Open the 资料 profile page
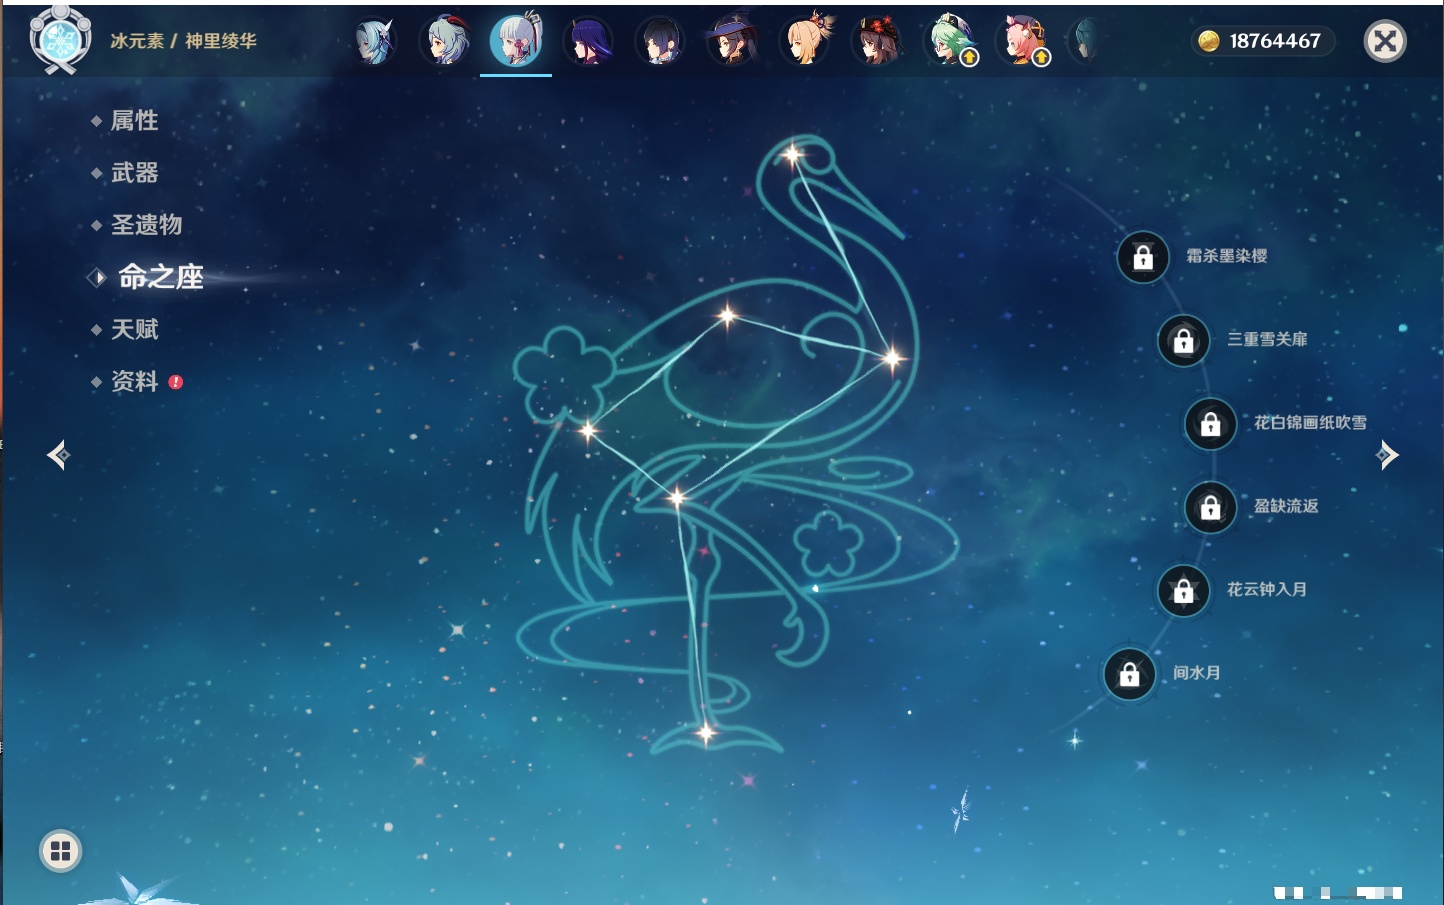Viewport: 1444px width, 905px height. coord(134,381)
